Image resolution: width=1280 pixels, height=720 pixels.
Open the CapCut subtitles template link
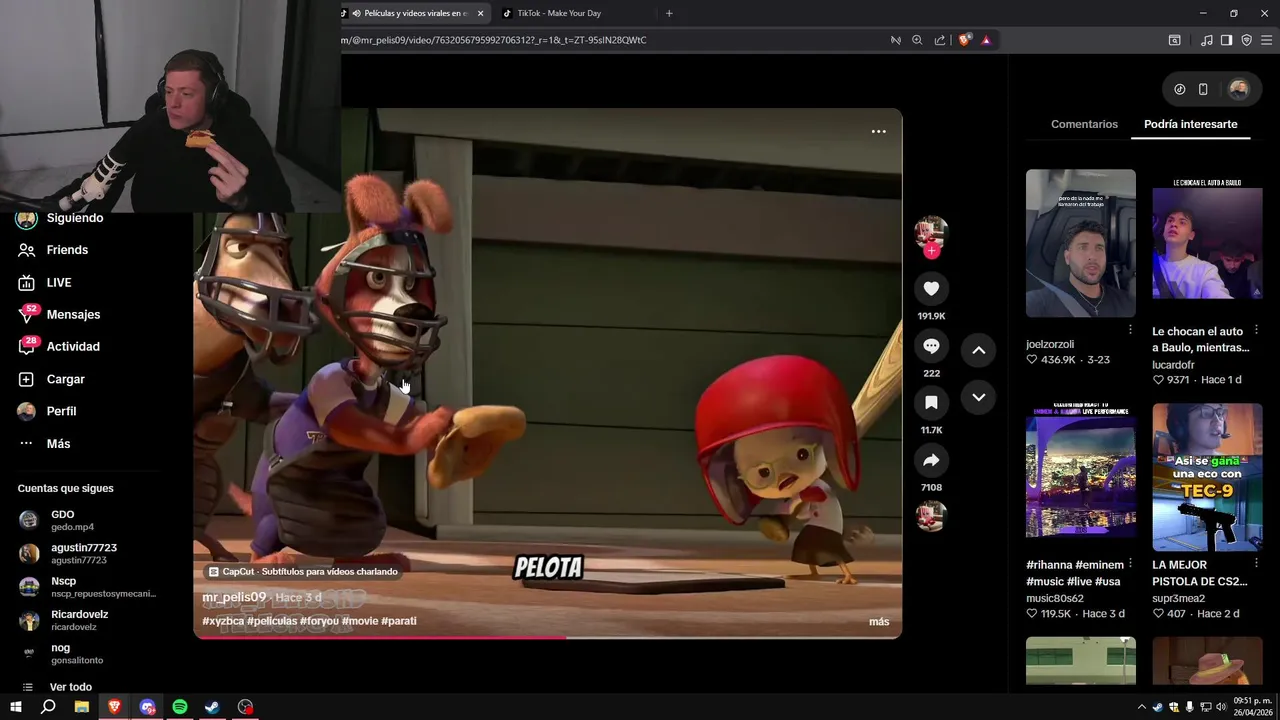coord(303,572)
